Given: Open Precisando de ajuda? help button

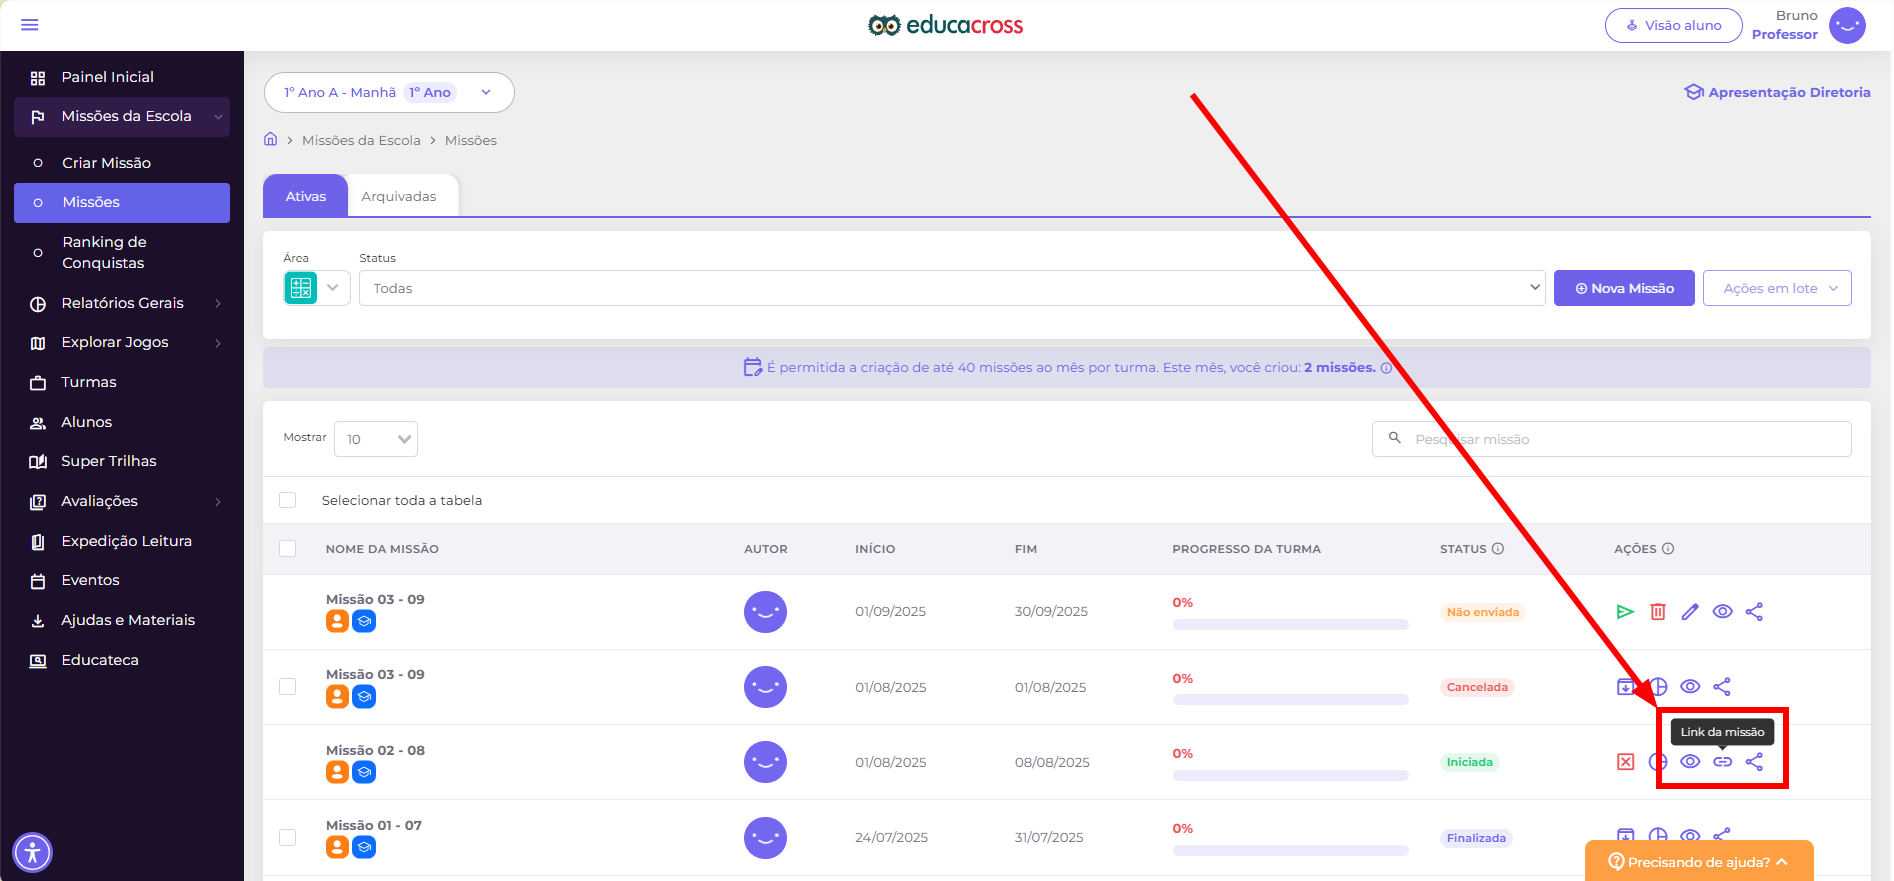Looking at the screenshot, I should tap(1699, 861).
